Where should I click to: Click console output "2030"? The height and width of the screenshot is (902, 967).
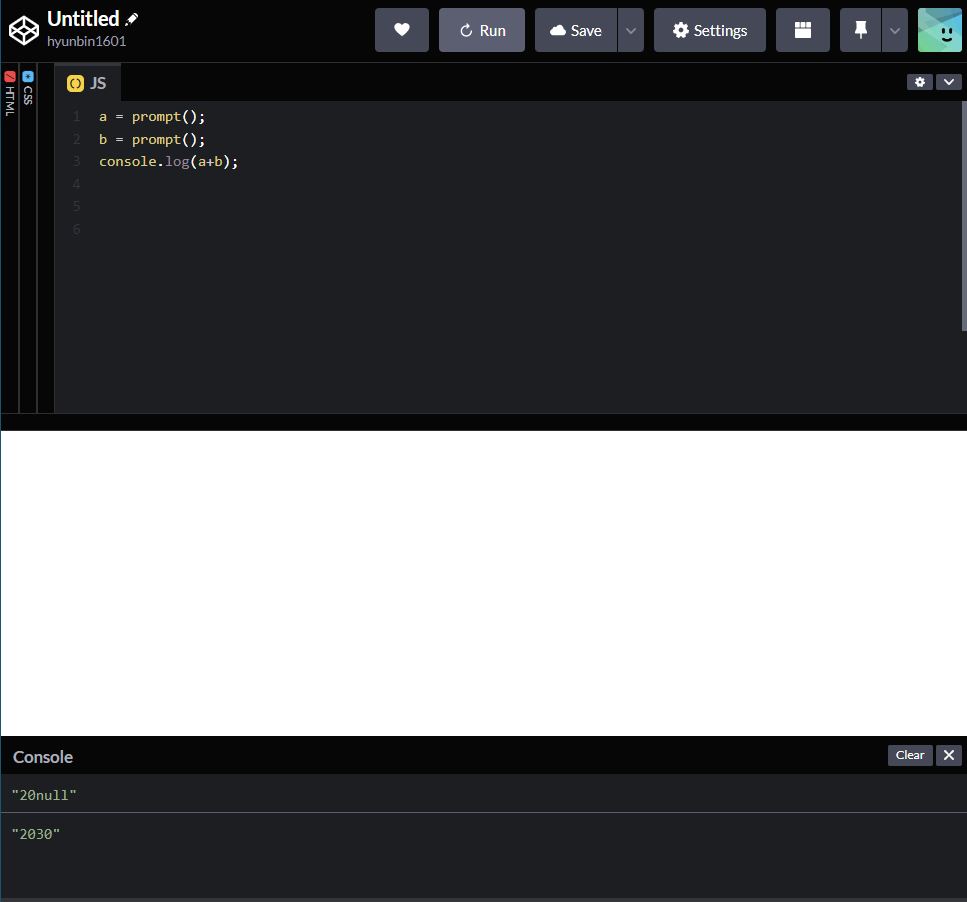[x=36, y=834]
